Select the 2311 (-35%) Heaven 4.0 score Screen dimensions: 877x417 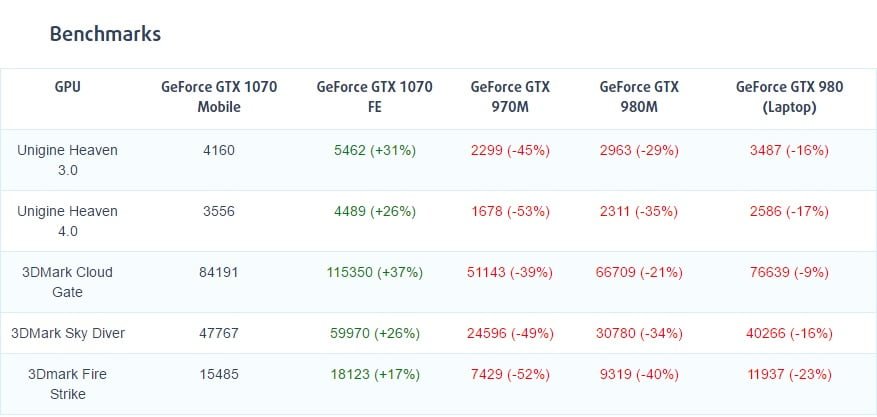639,211
